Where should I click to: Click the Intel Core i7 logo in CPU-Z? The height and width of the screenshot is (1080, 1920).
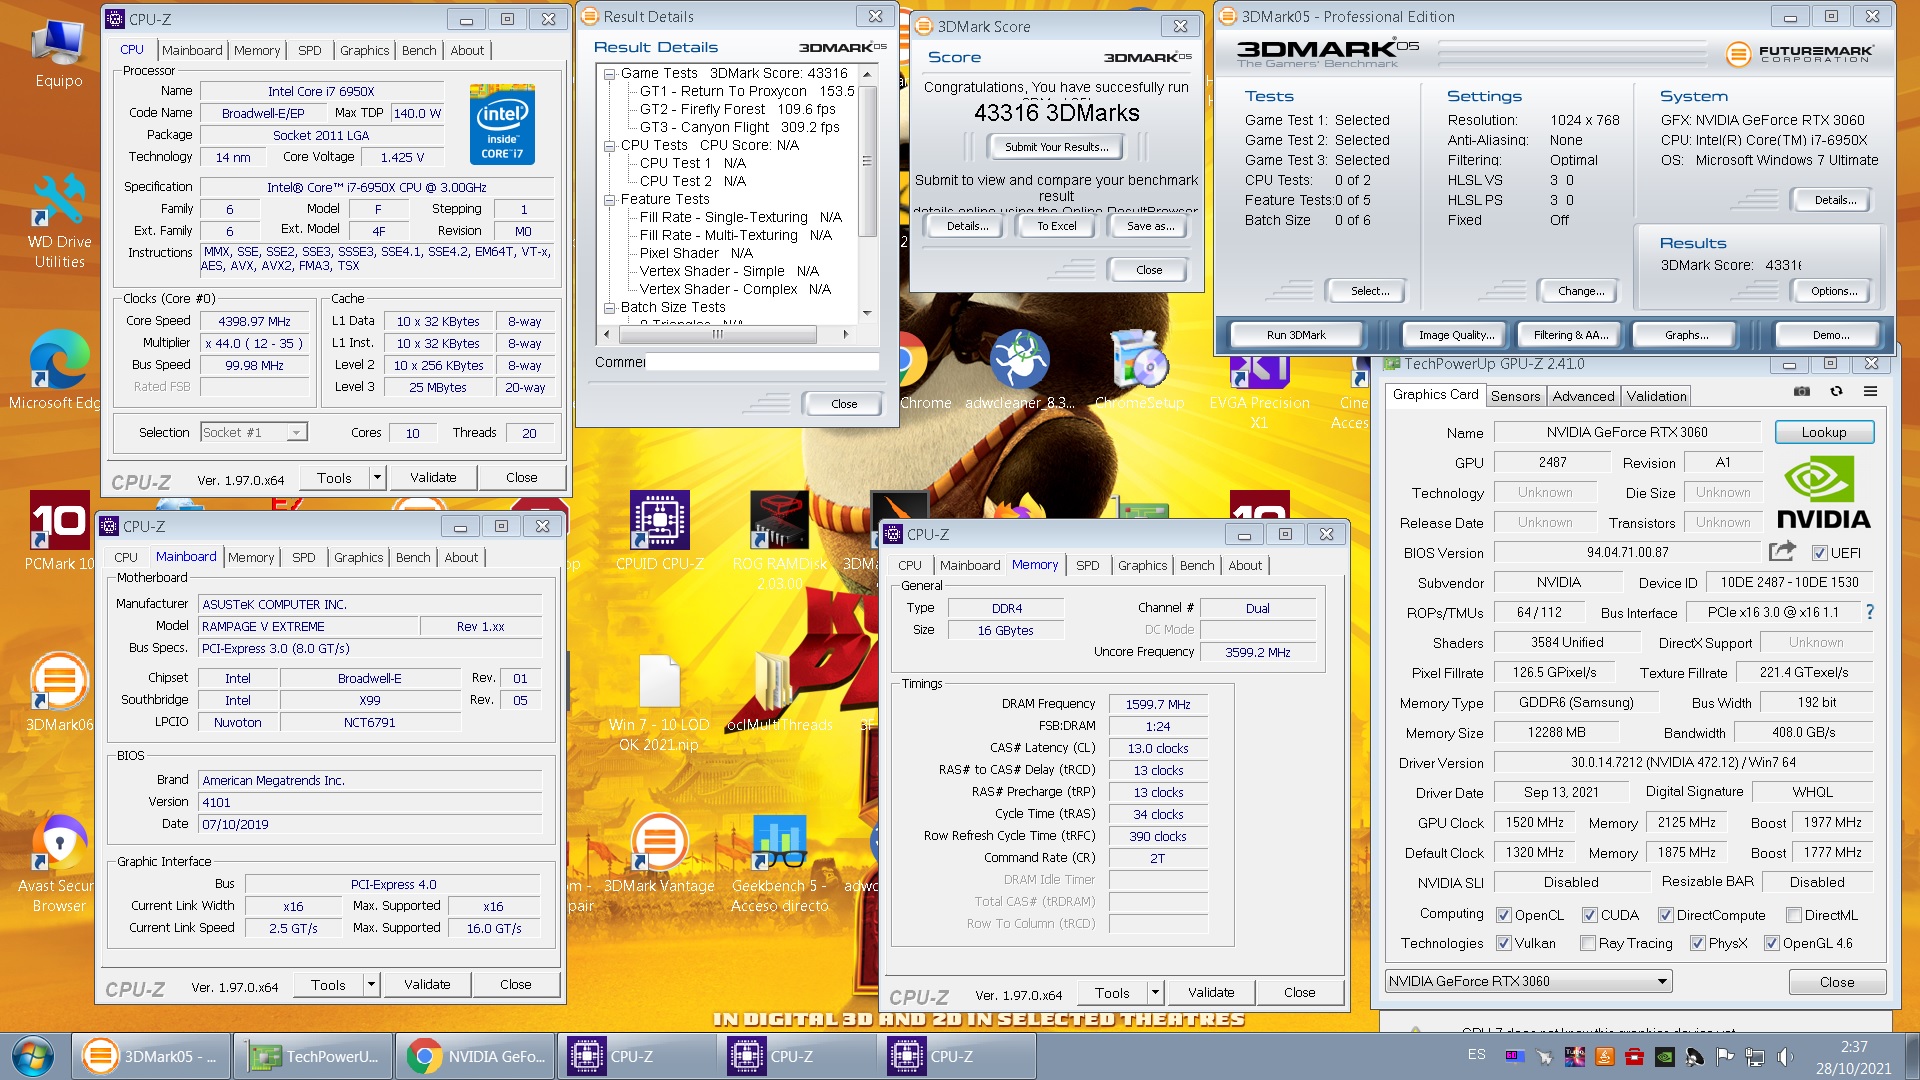[502, 124]
